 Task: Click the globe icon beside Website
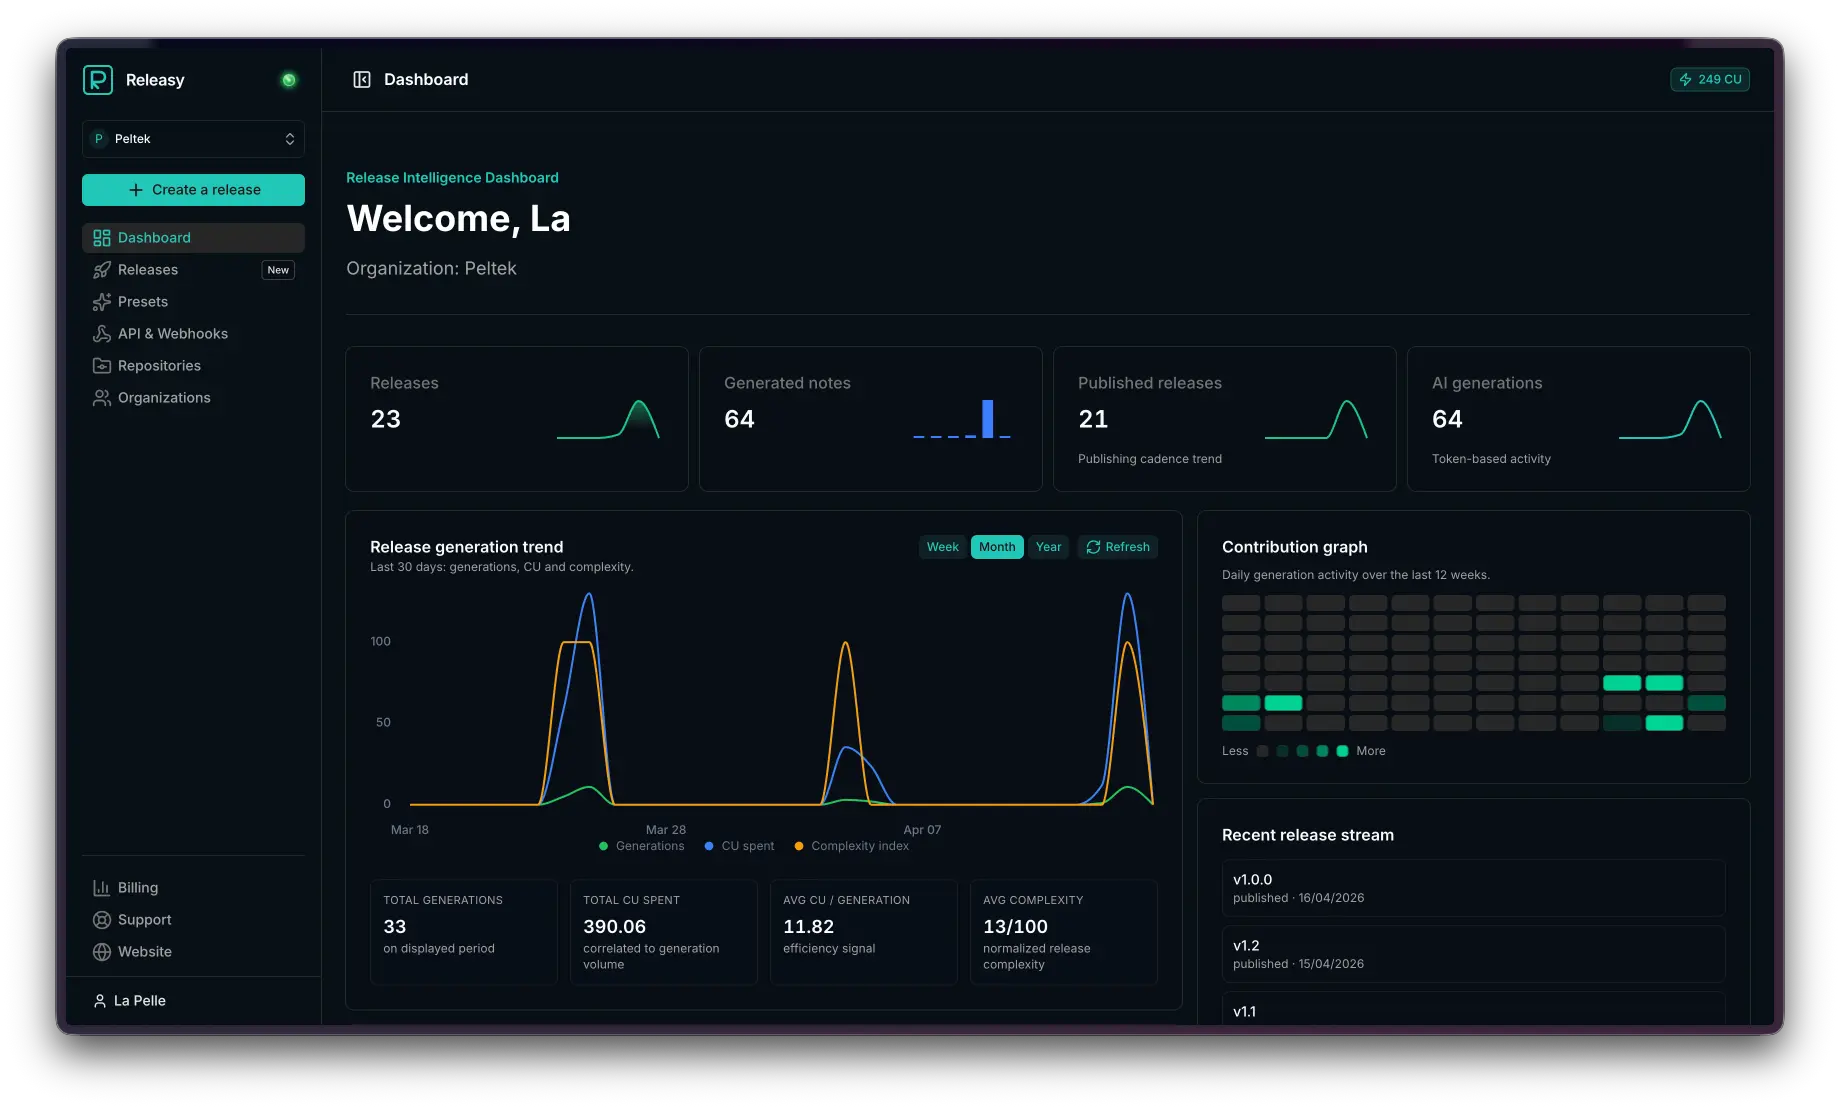click(x=102, y=952)
